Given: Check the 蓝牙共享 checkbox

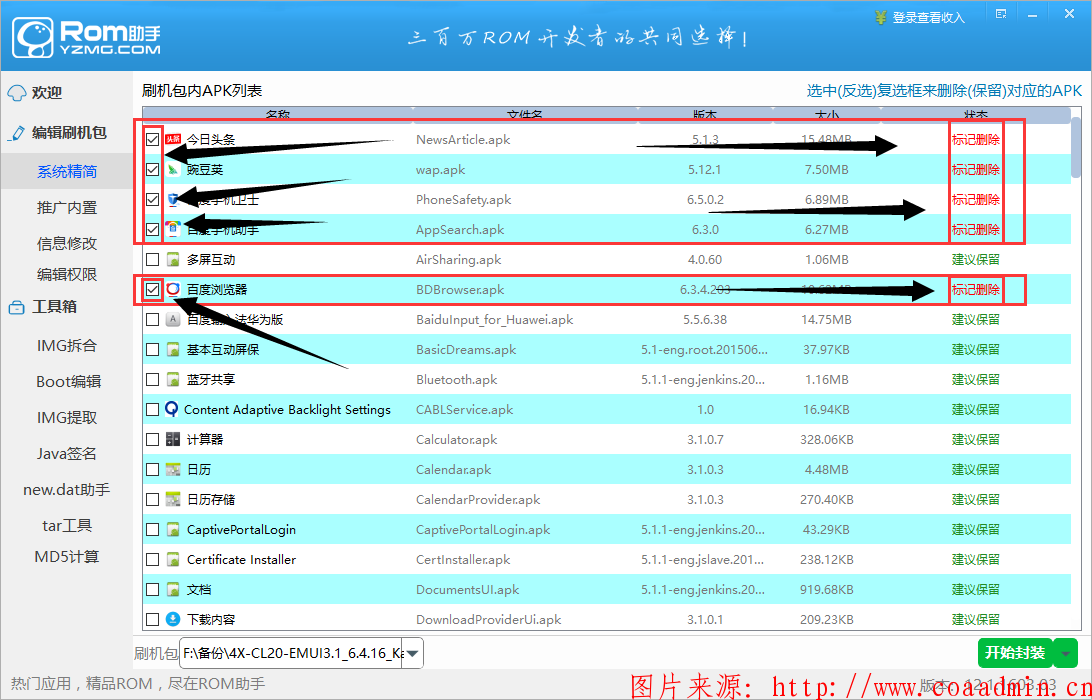Looking at the screenshot, I should (153, 379).
